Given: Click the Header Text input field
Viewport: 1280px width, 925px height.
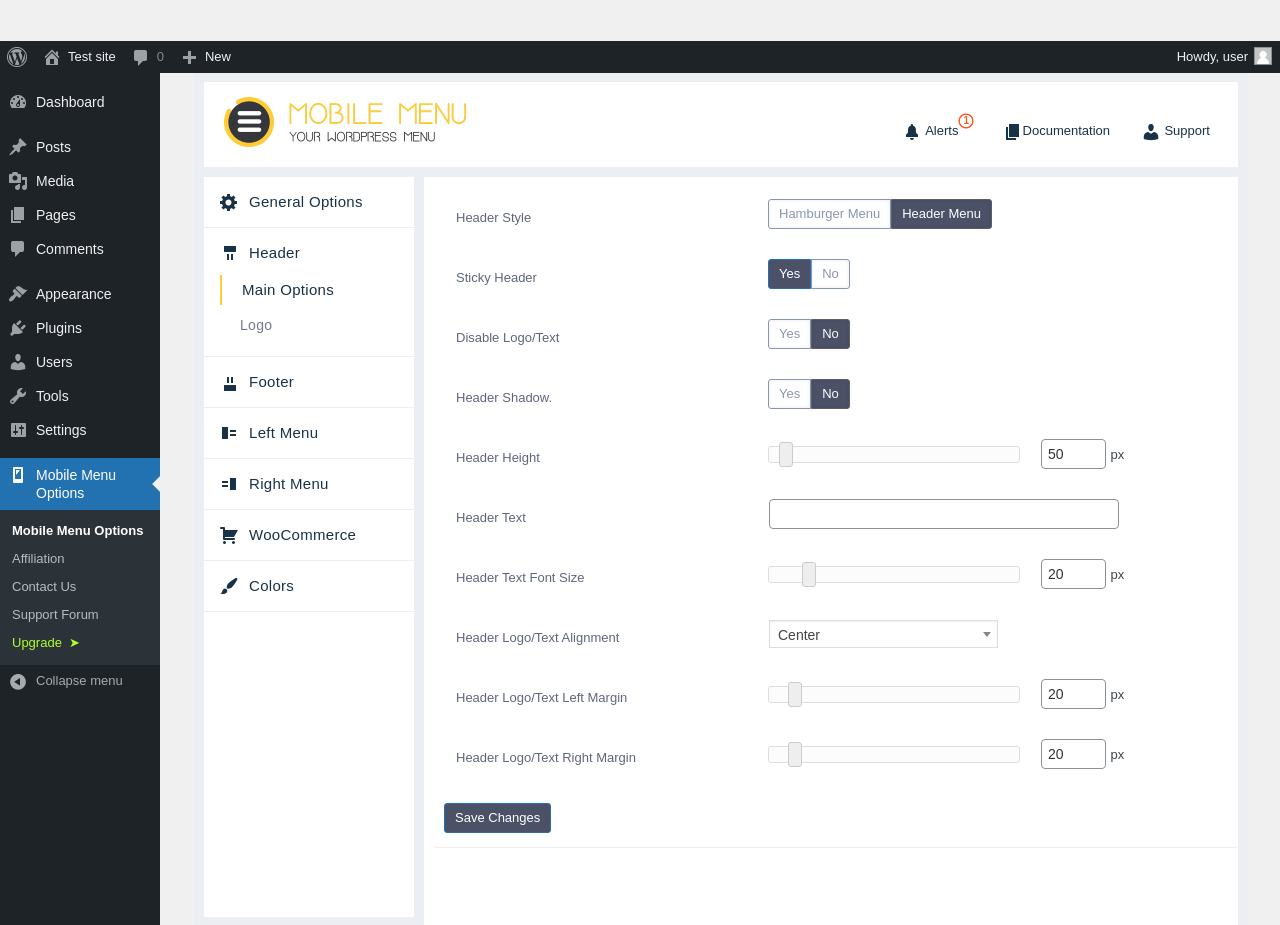Looking at the screenshot, I should [944, 514].
